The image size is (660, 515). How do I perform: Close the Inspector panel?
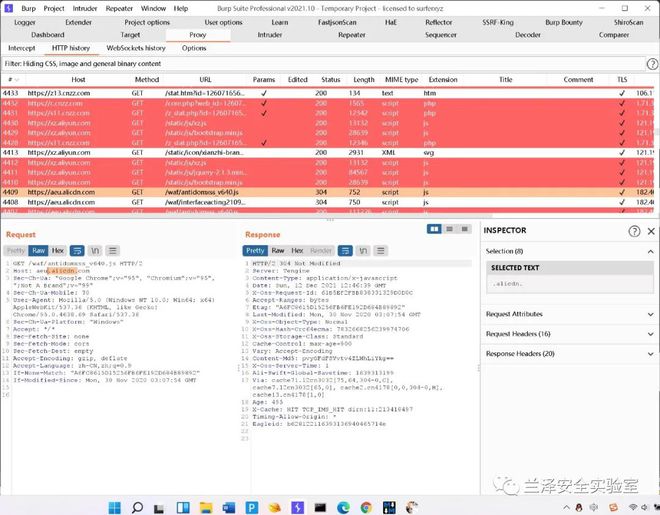pyautogui.click(x=651, y=231)
